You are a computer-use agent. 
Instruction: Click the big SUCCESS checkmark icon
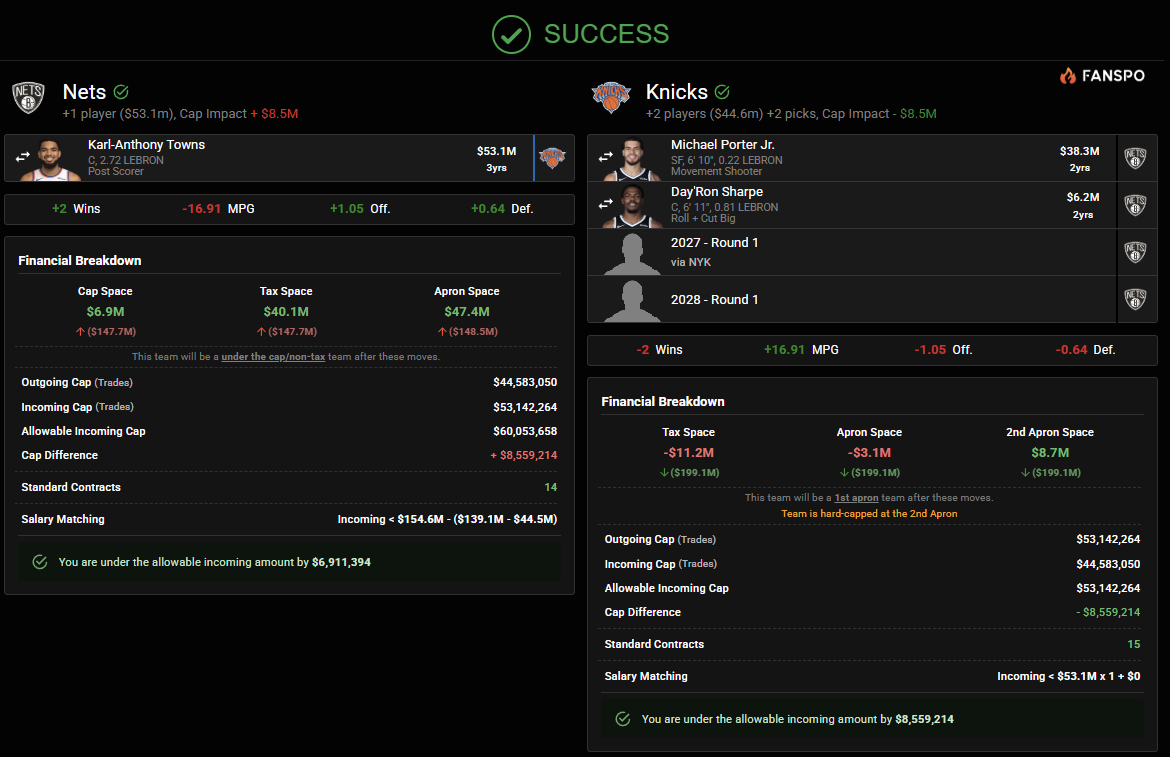[511, 34]
